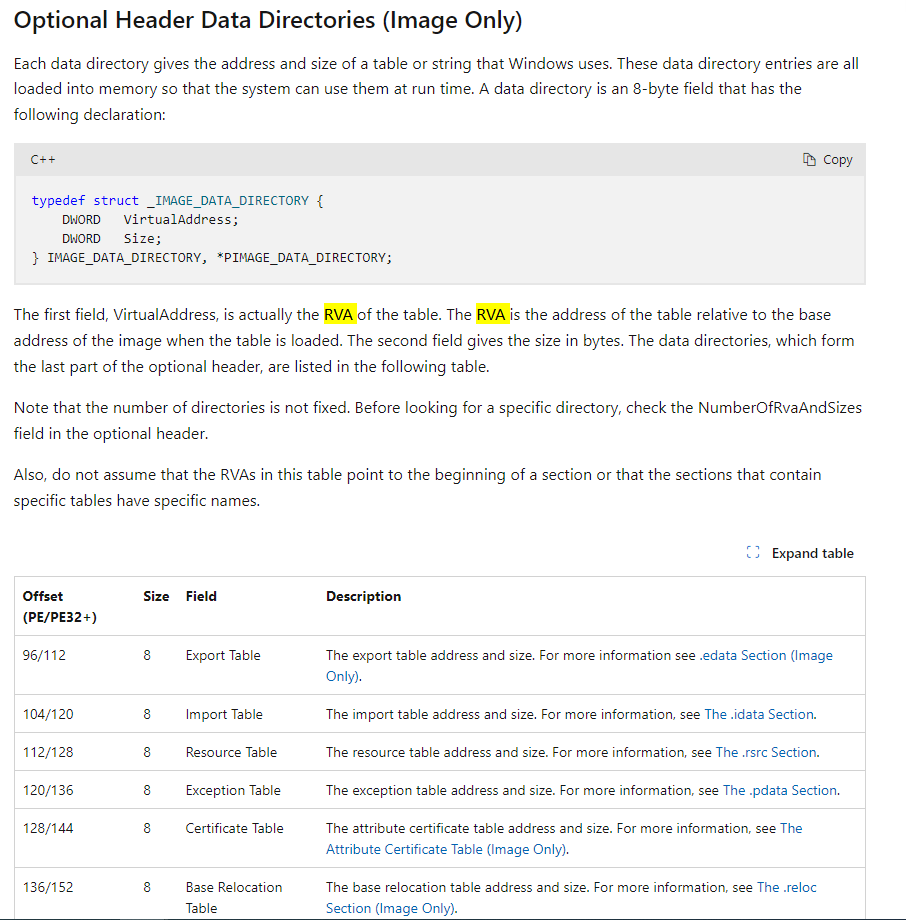Click the C++ language label above the code
The image size is (906, 920).
(x=42, y=160)
